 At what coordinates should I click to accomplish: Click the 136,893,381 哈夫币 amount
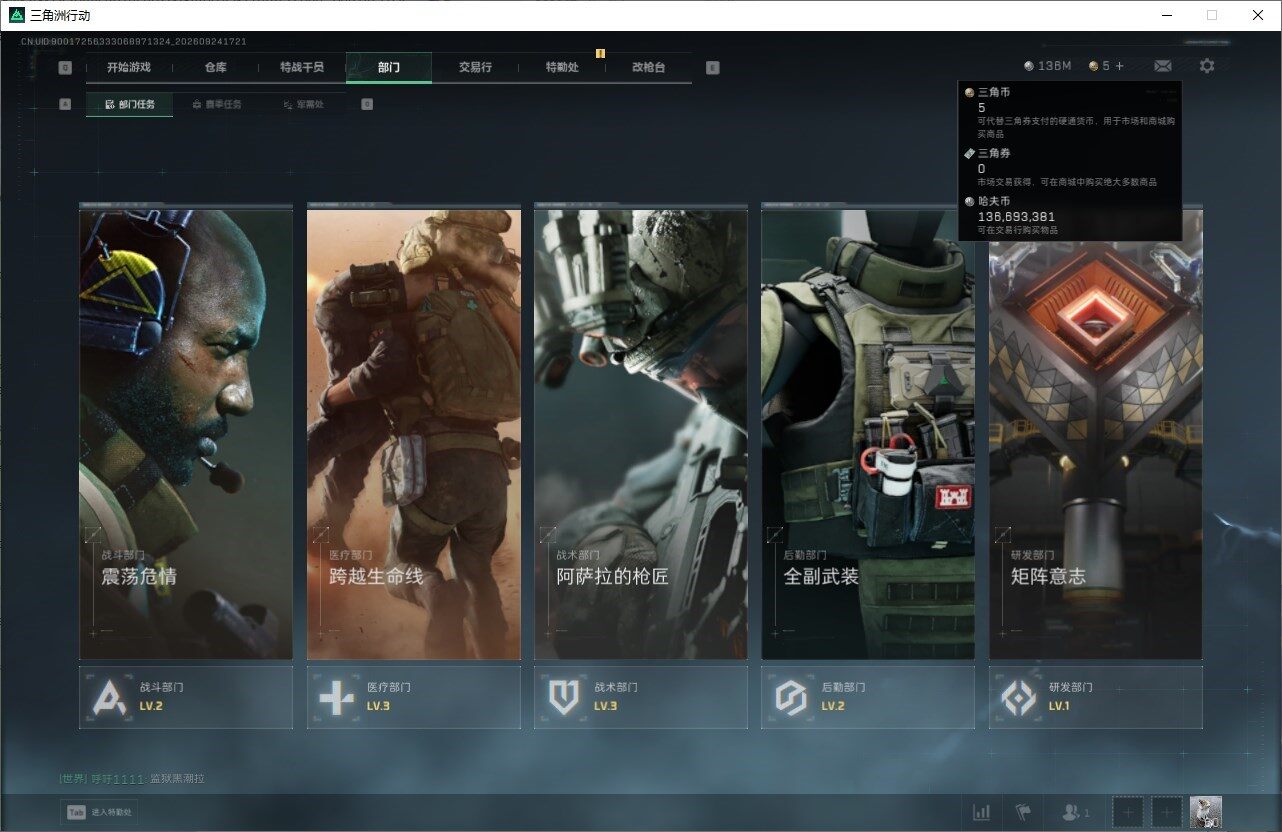[1016, 216]
